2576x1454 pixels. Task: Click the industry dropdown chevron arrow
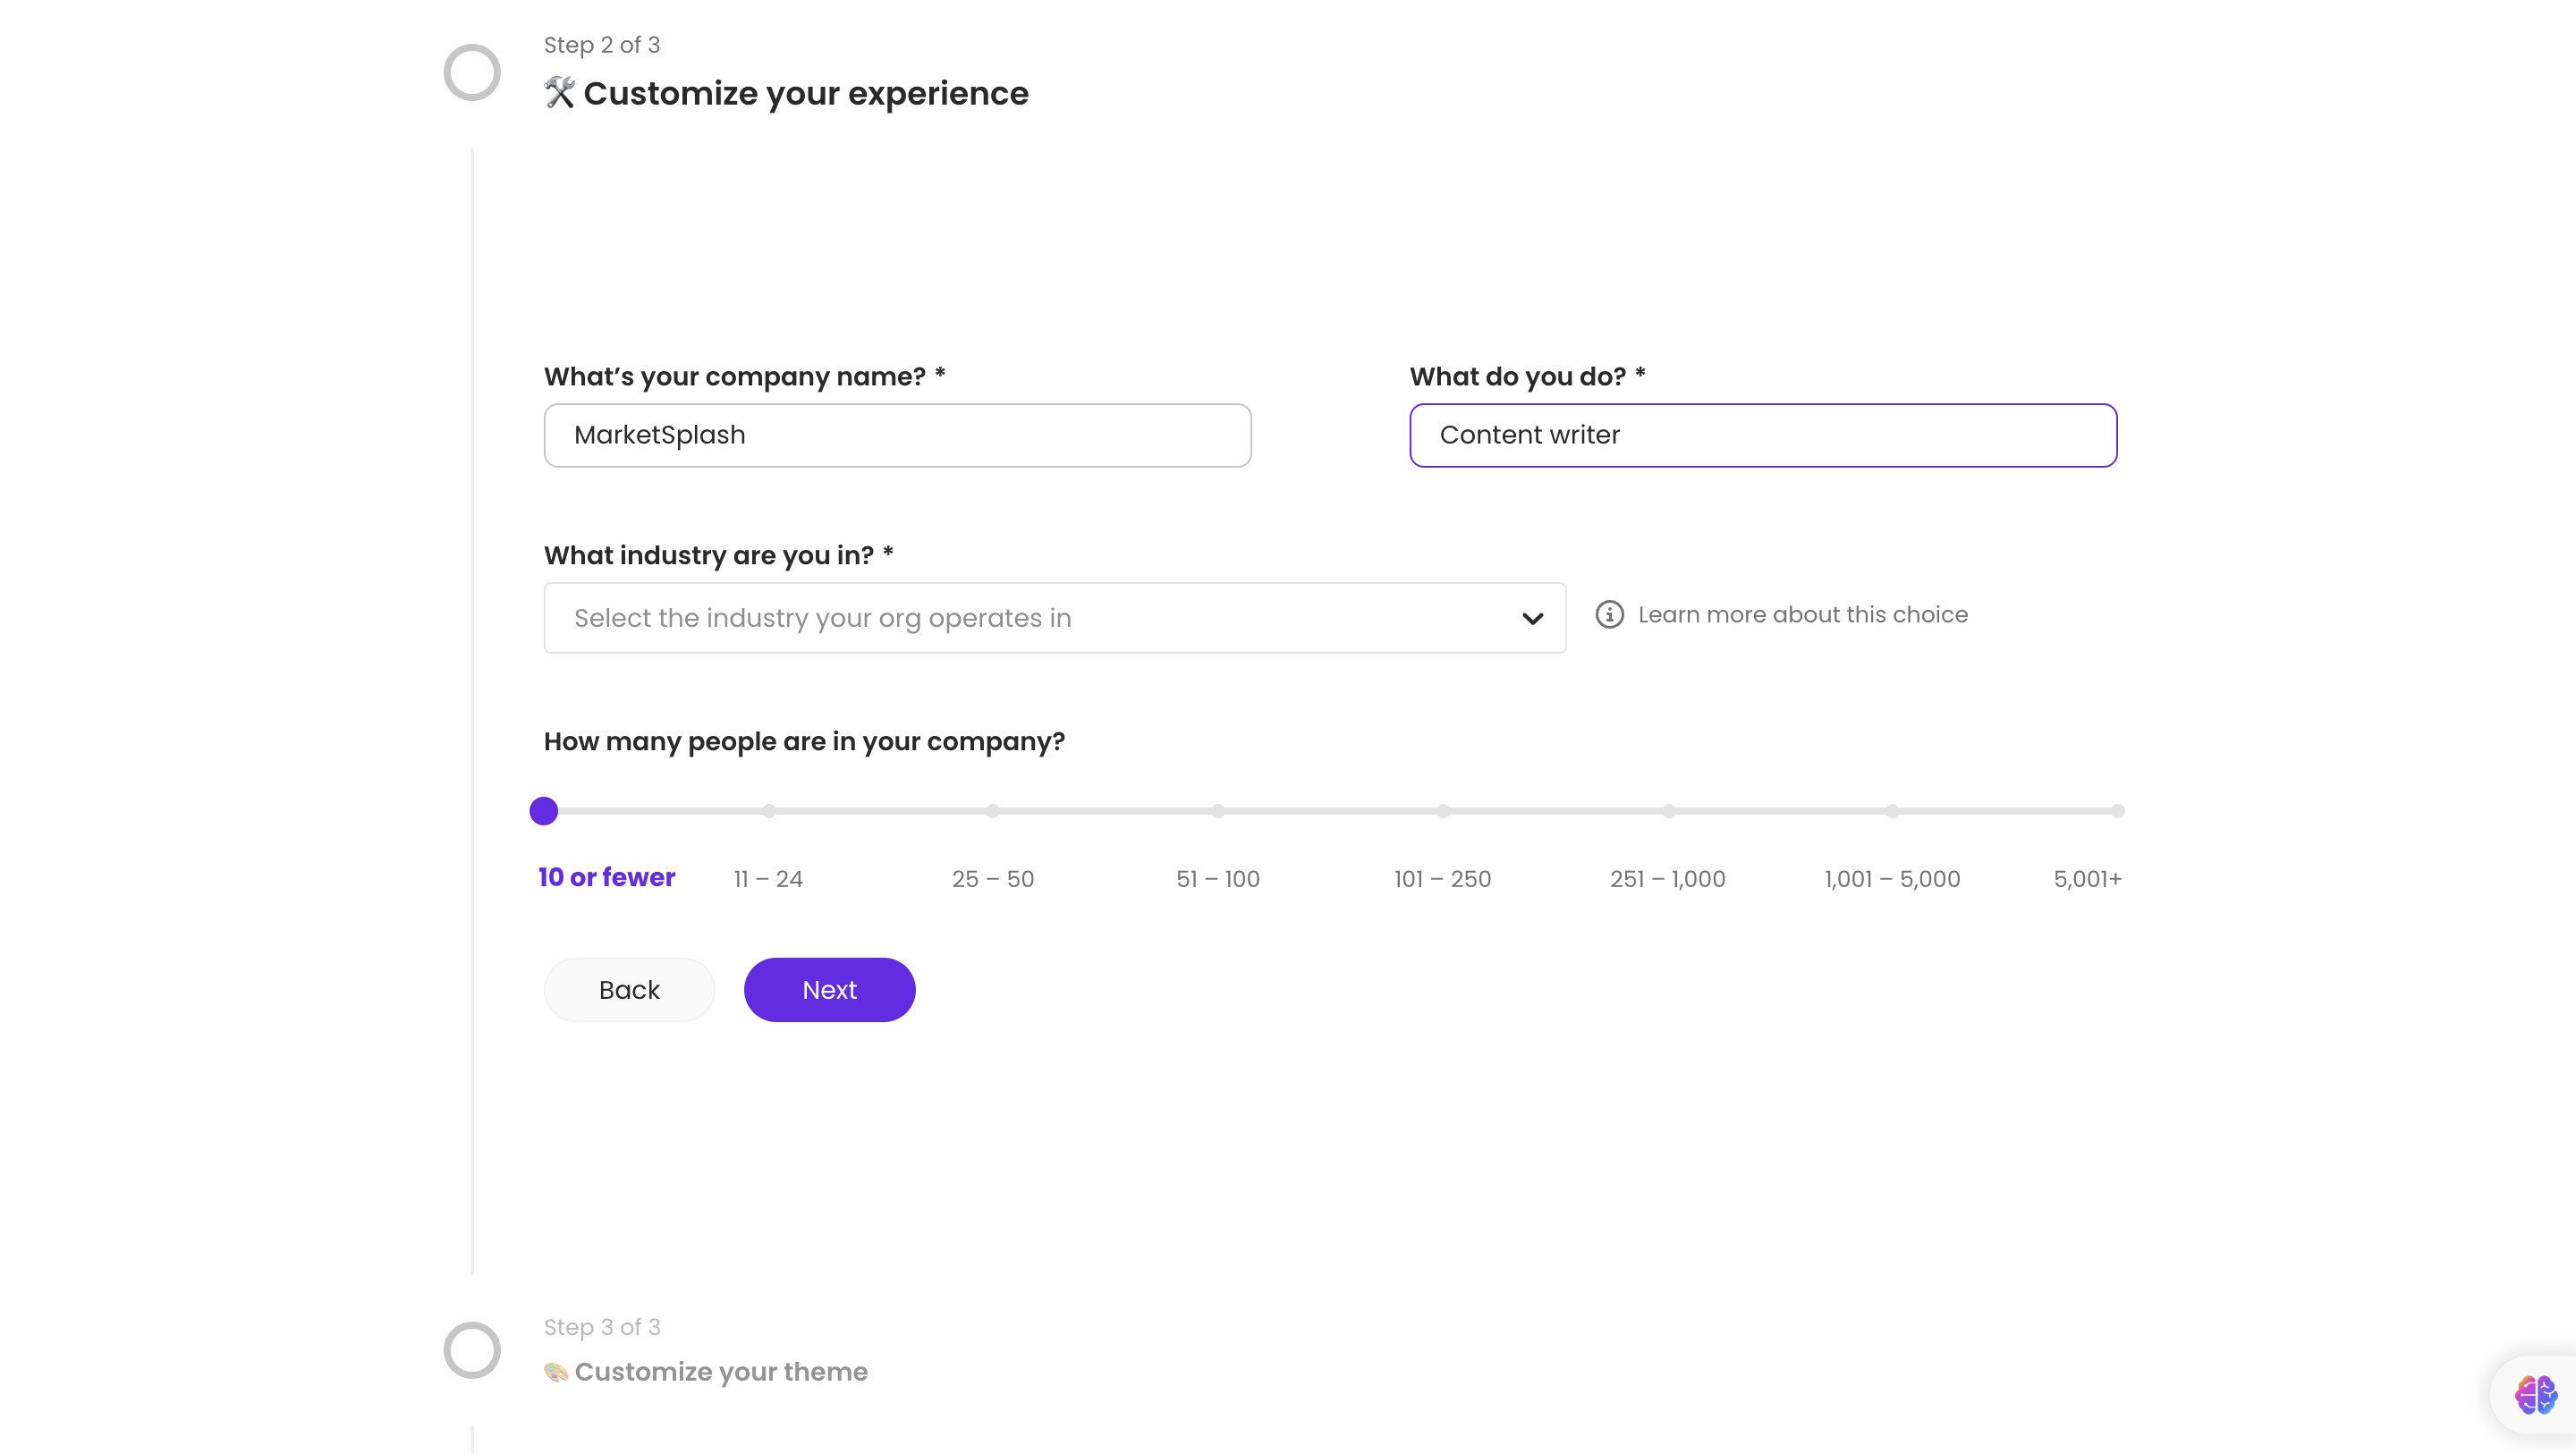1532,619
